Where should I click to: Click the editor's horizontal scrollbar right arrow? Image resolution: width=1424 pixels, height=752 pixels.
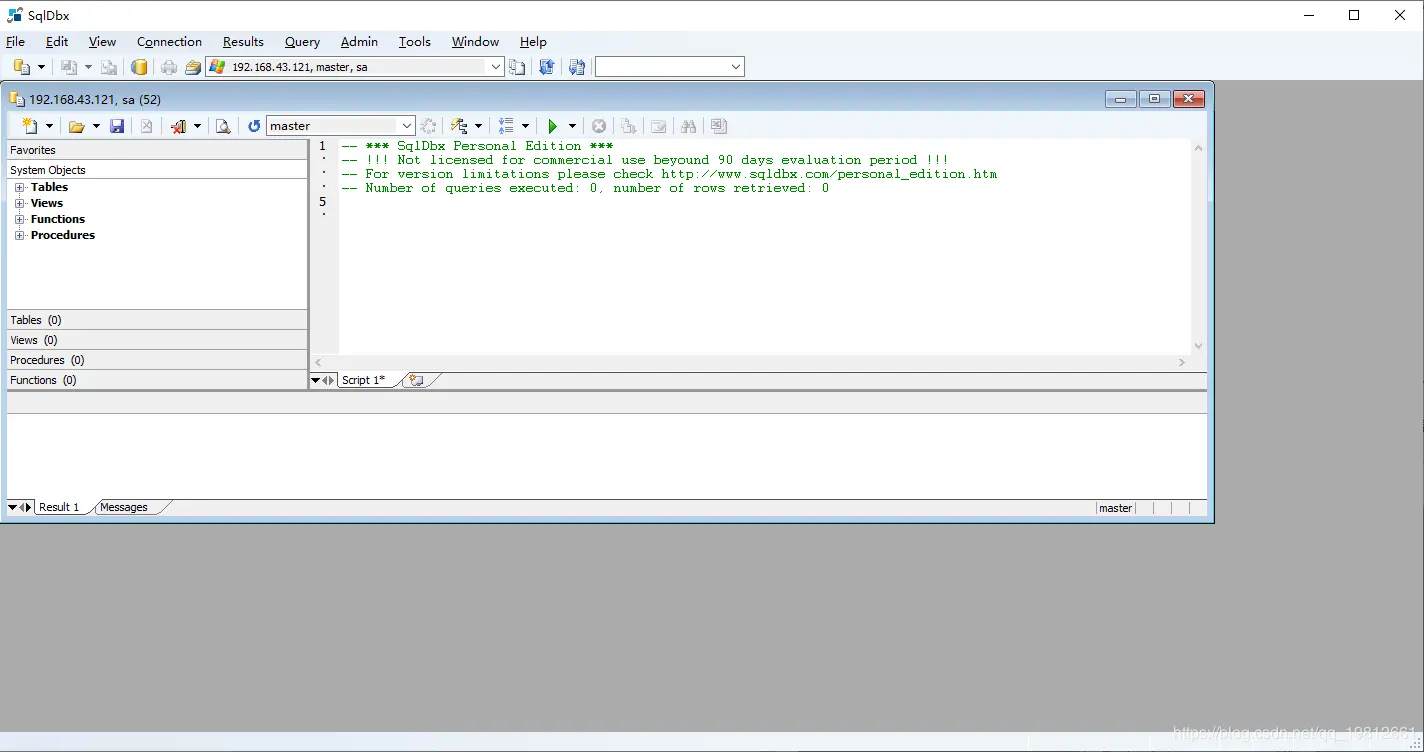[1182, 362]
